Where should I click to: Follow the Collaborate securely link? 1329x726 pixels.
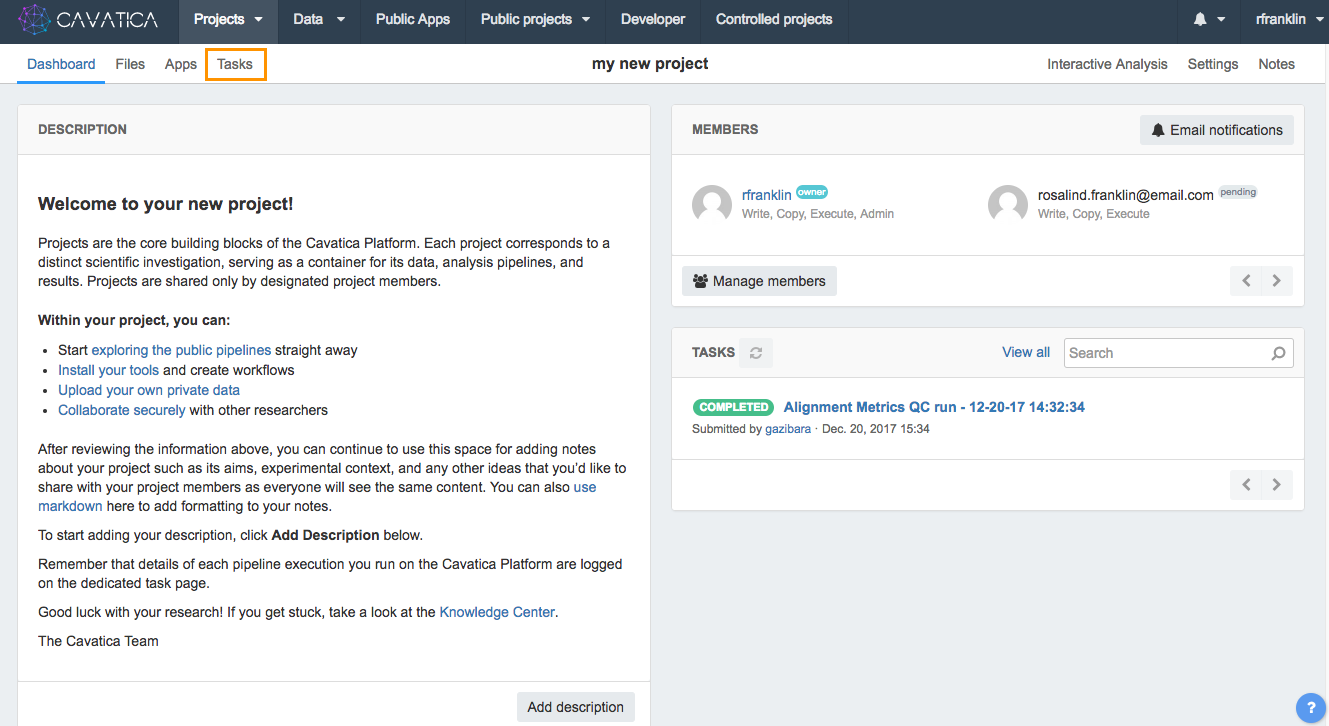(x=121, y=410)
